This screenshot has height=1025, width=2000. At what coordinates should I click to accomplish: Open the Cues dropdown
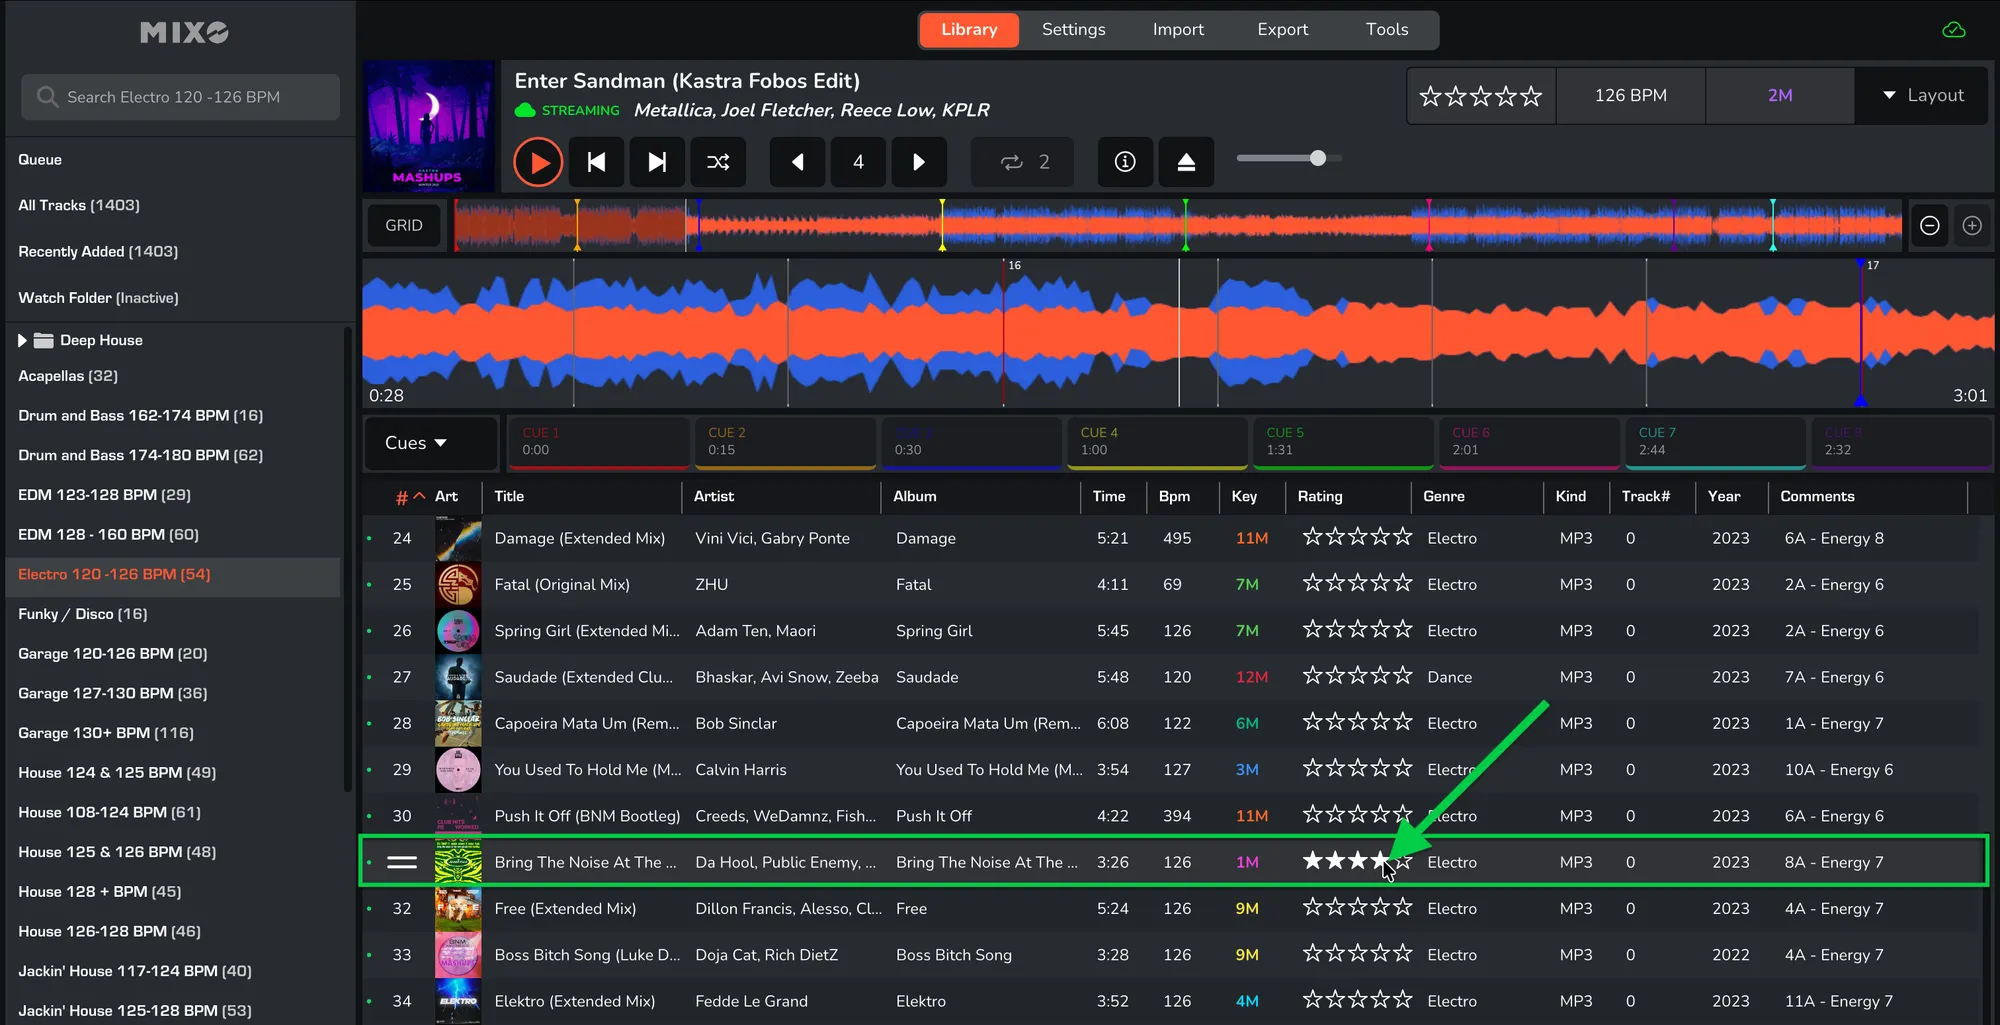coord(416,443)
